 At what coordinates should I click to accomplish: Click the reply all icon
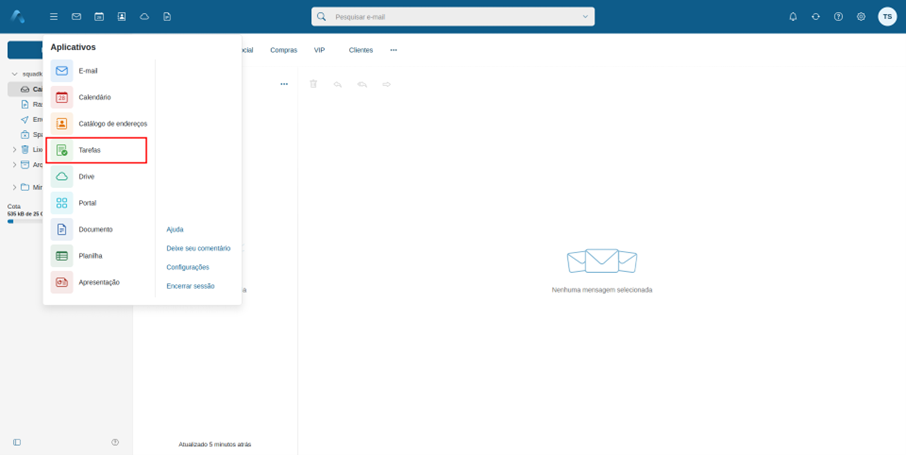click(x=362, y=84)
